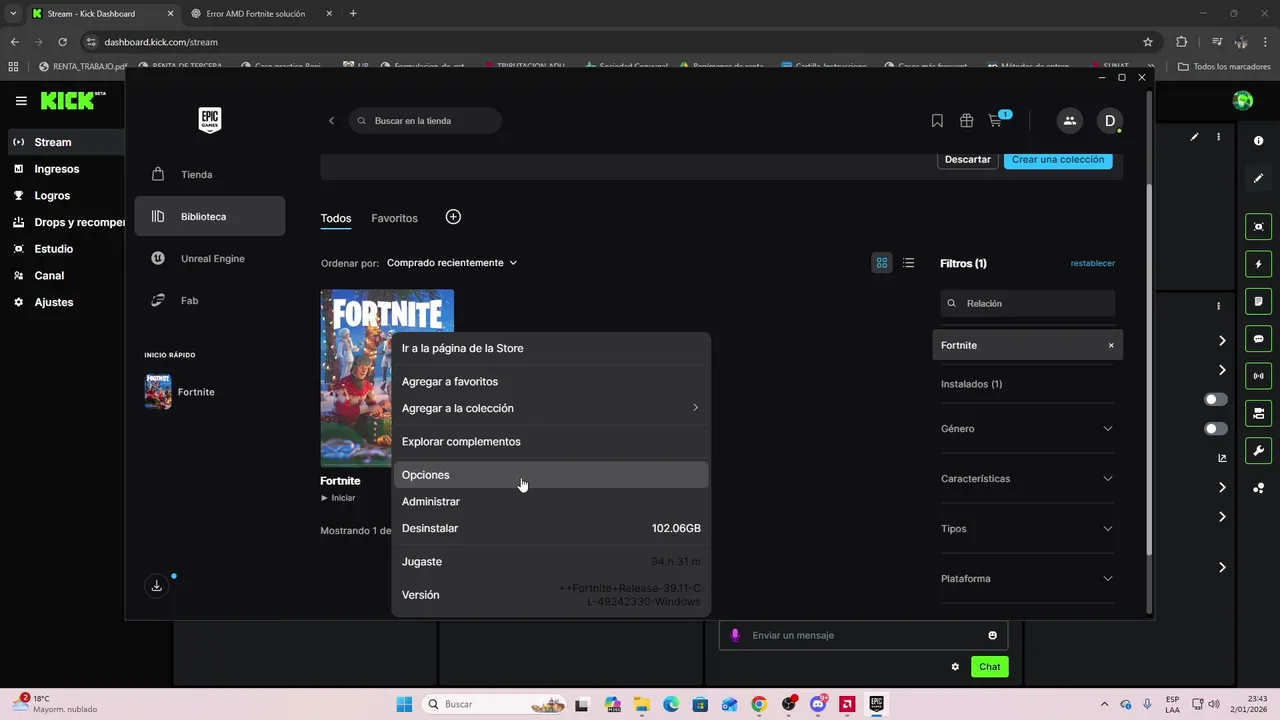Click the Kick user avatar in the dashboard
This screenshot has width=1280, height=720.
[x=1243, y=100]
